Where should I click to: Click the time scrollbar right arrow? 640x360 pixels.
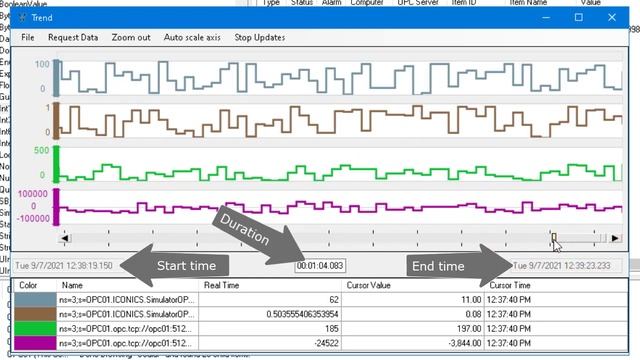pos(615,238)
